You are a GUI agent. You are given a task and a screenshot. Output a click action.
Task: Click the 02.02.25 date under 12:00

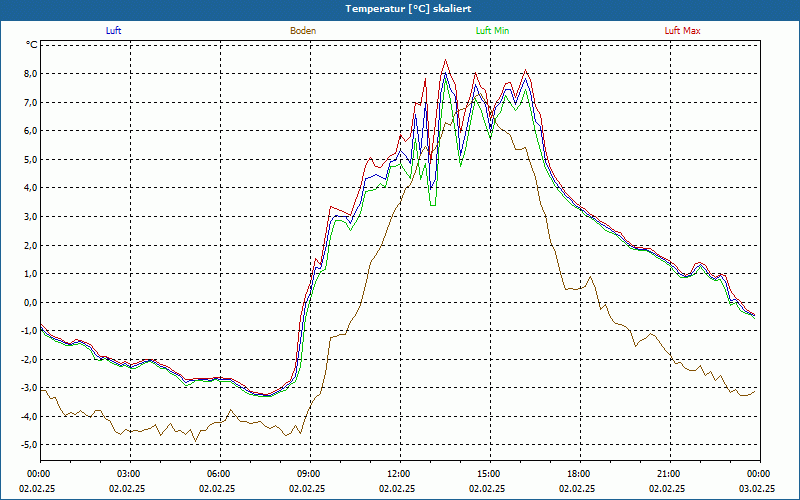coord(397,488)
